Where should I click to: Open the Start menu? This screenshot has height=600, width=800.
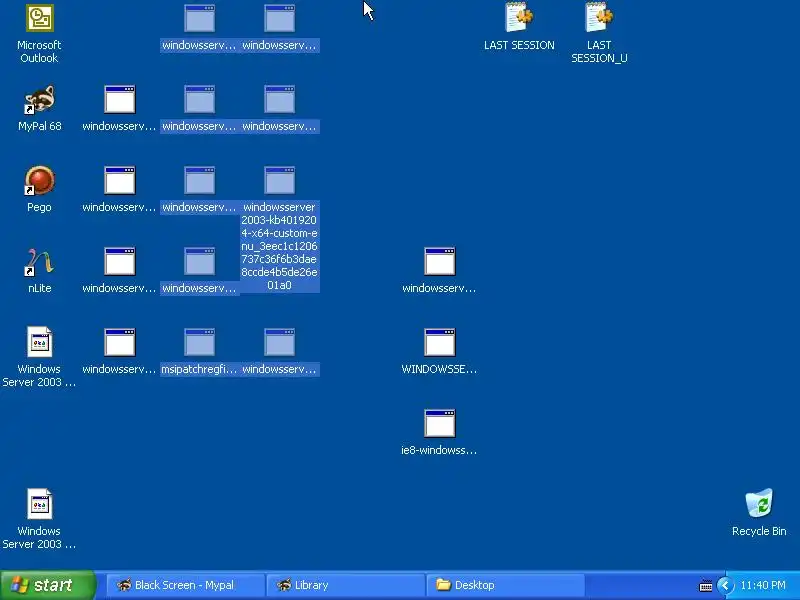pos(48,585)
